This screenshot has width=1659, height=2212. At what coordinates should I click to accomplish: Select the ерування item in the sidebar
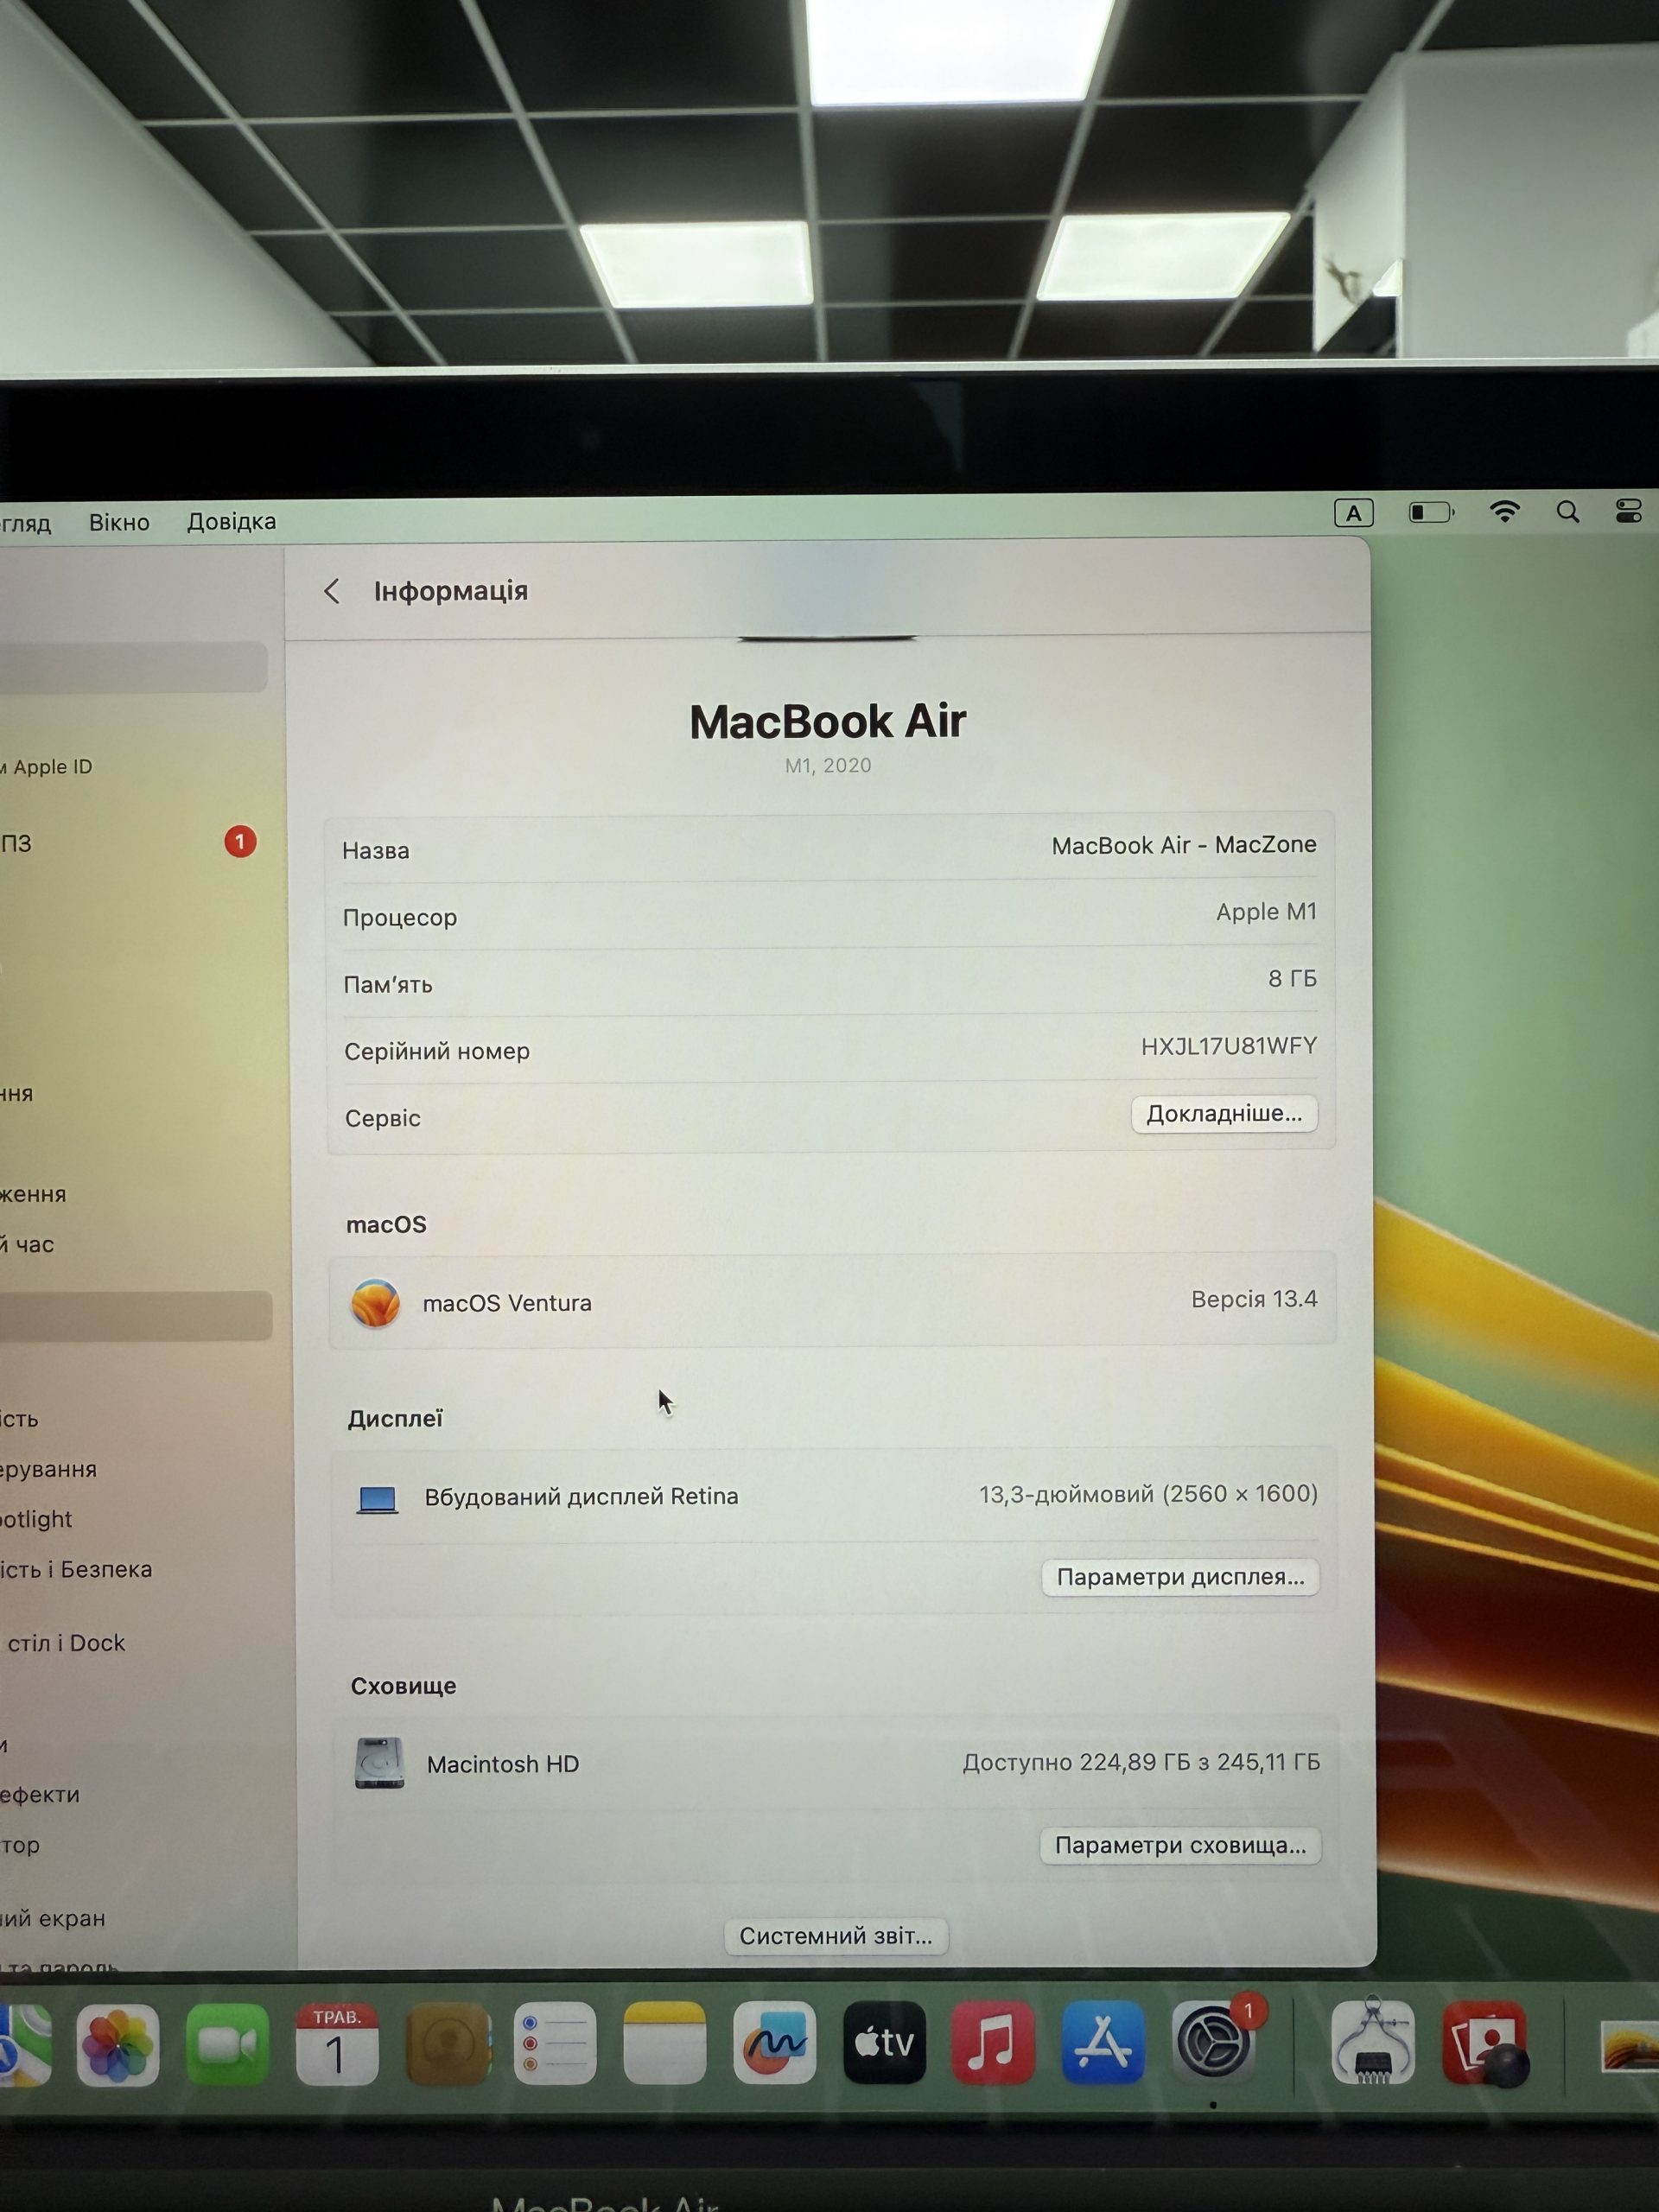[x=48, y=1469]
